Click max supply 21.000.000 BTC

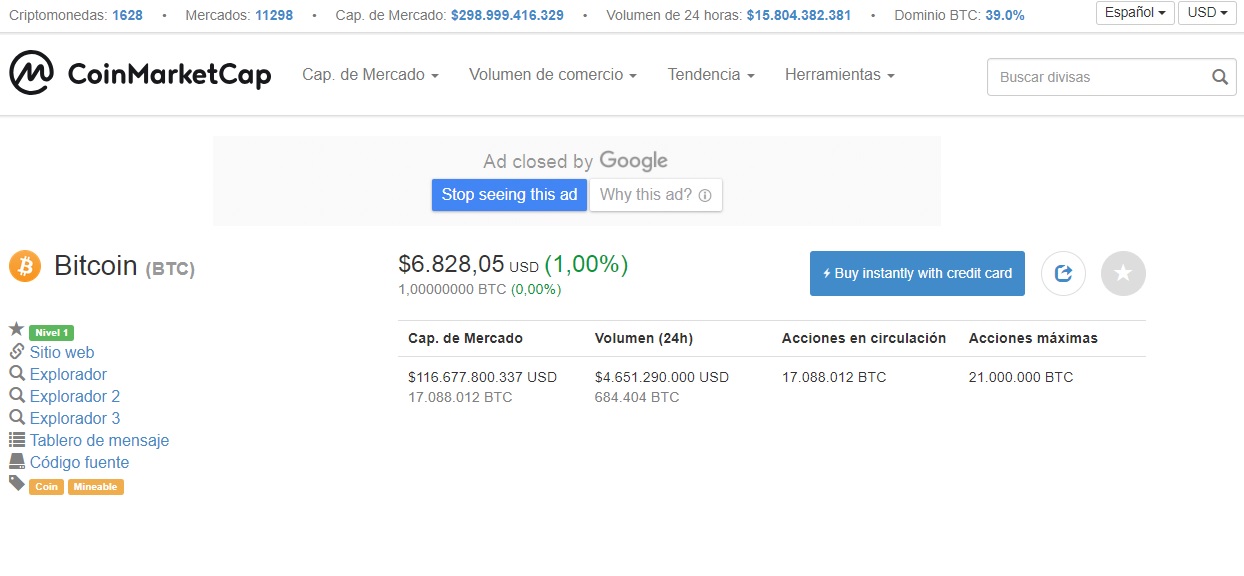coord(1021,377)
